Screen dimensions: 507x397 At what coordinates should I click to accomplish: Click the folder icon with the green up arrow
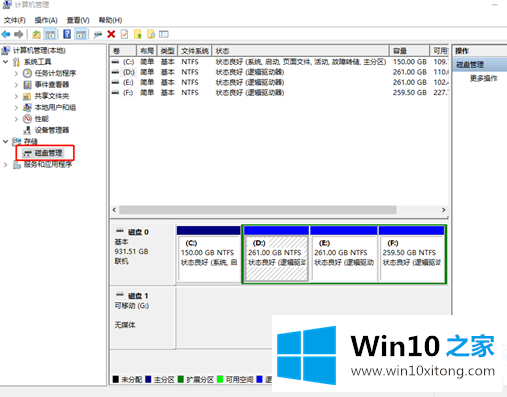coord(138,34)
